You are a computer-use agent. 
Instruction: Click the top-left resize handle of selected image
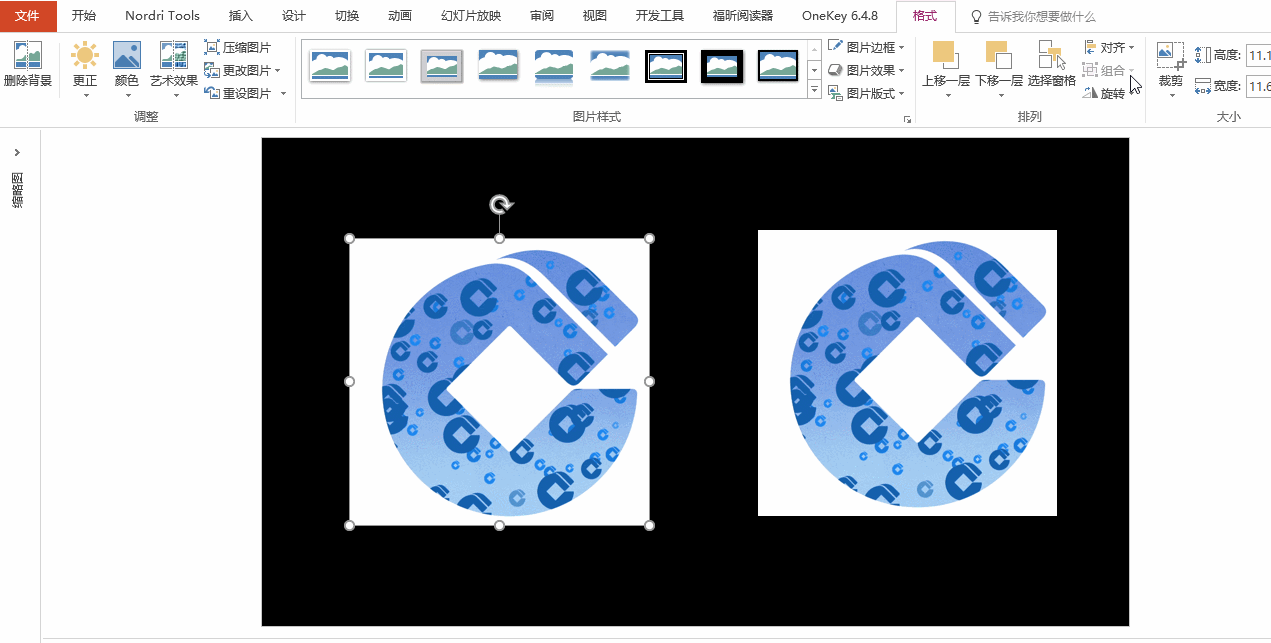pyautogui.click(x=349, y=238)
